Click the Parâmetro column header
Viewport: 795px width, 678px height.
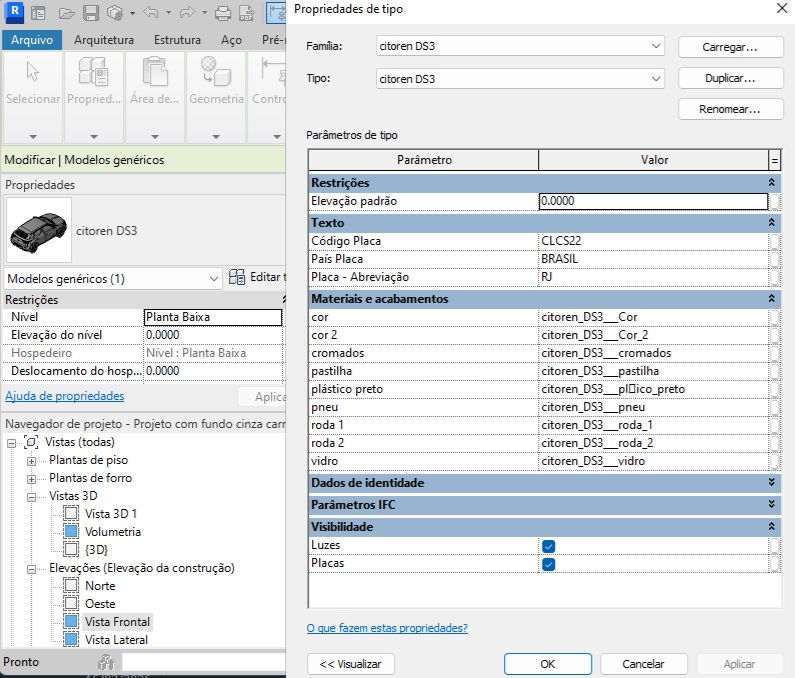pyautogui.click(x=423, y=160)
